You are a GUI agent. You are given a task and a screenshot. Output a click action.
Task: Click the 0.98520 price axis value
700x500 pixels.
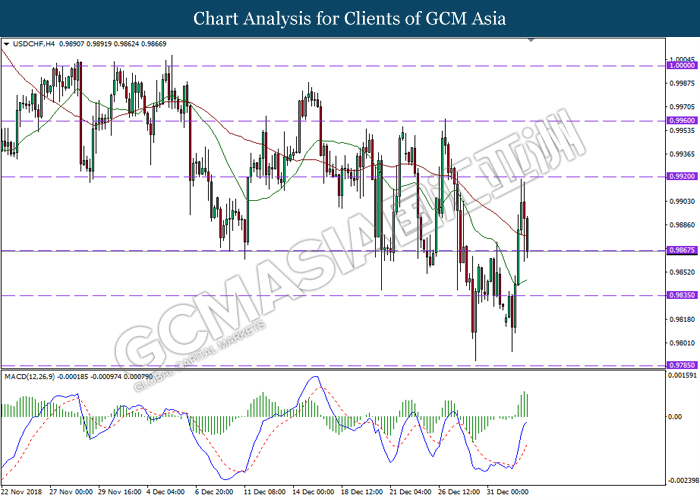pyautogui.click(x=682, y=272)
